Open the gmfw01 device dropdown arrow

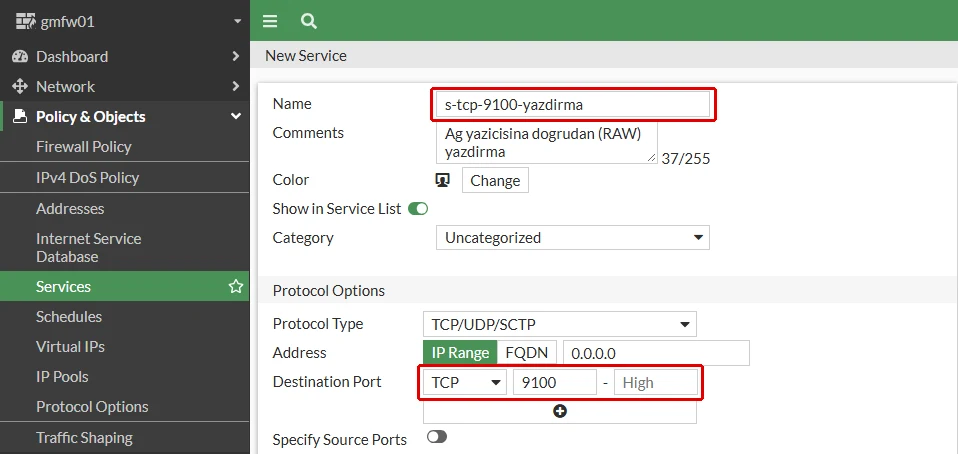point(238,22)
